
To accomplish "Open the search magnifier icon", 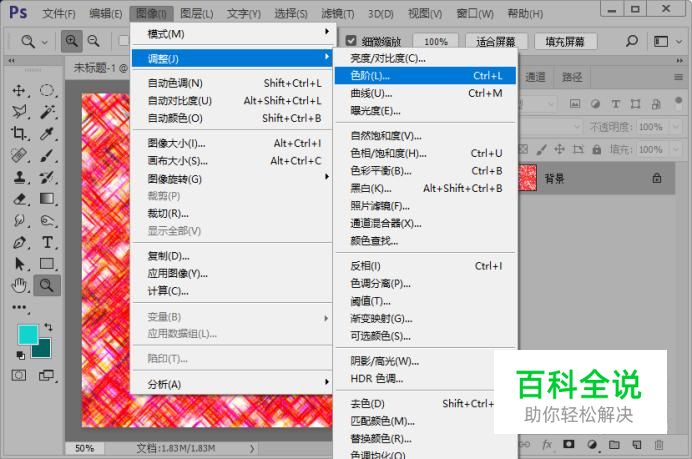I will click(x=632, y=41).
